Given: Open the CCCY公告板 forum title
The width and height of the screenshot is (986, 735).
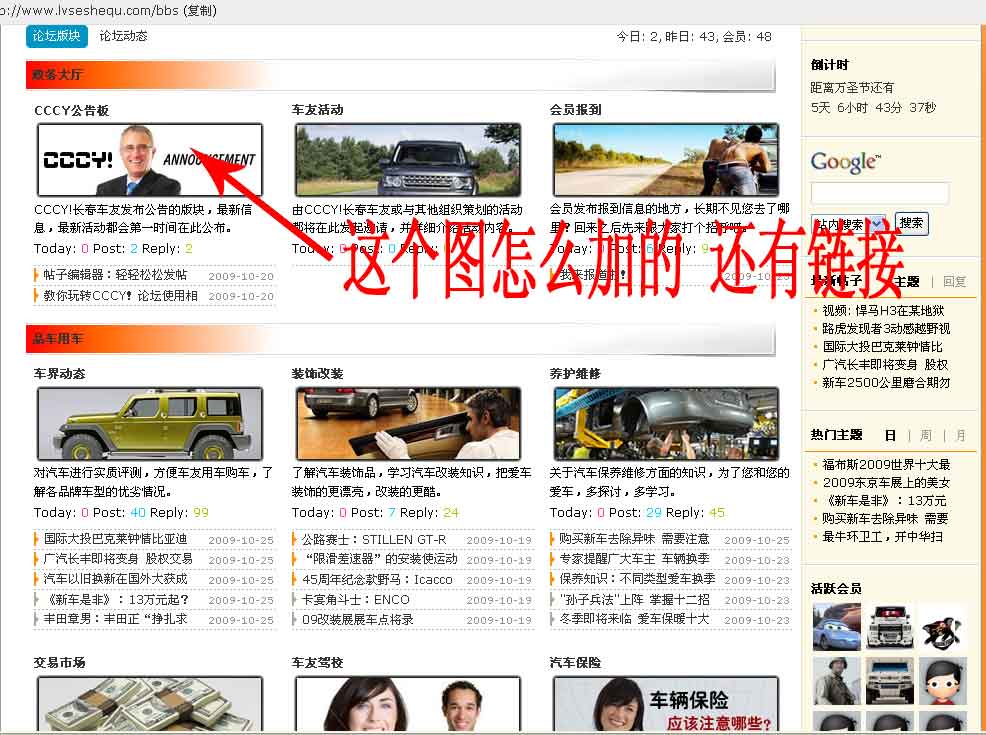Looking at the screenshot, I should pos(72,110).
